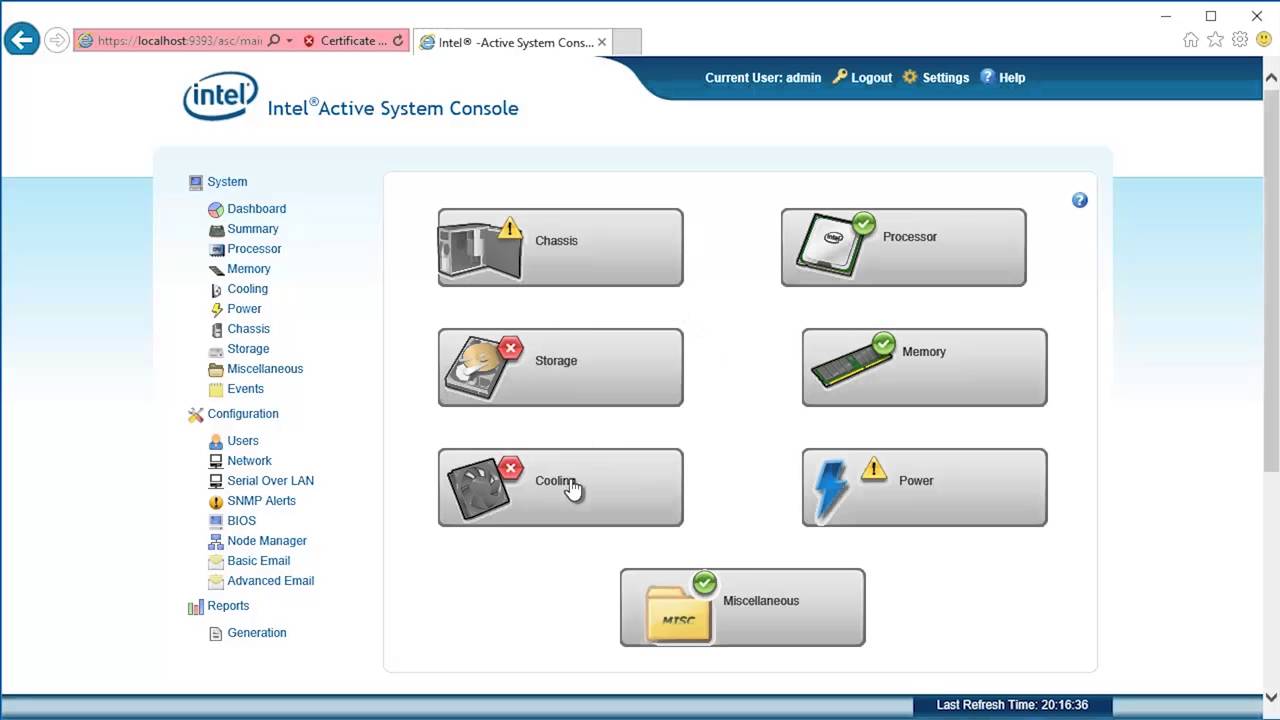
Task: Open browser Tools gear icon
Action: pos(1240,40)
